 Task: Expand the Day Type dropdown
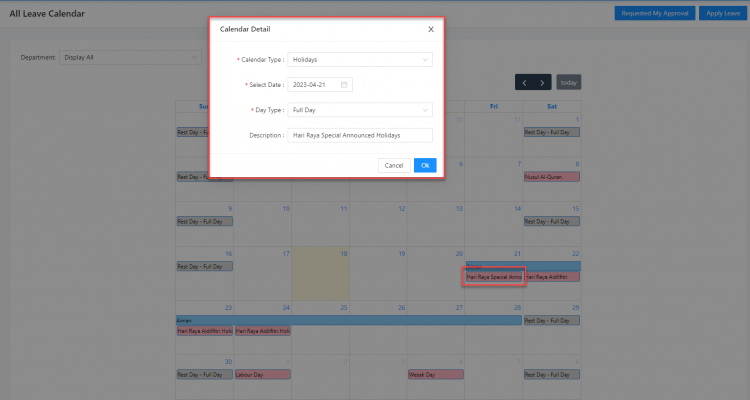coord(359,109)
